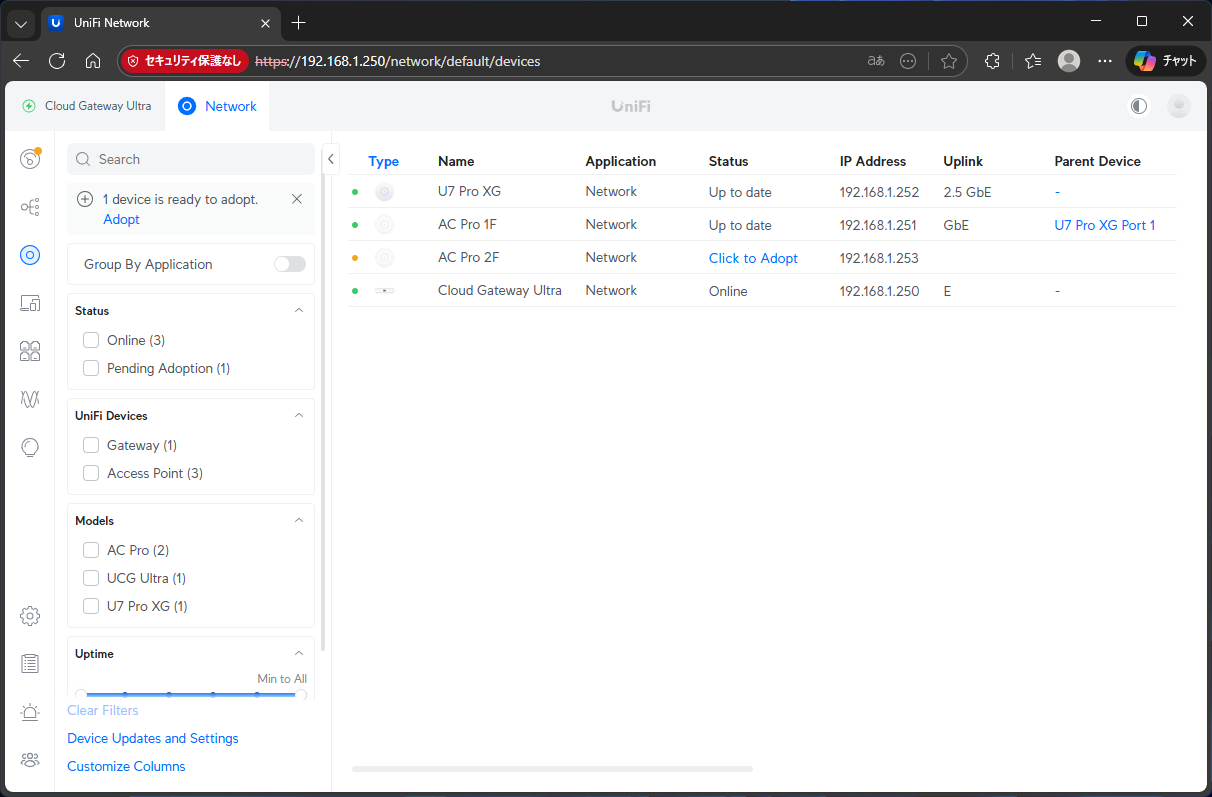Open the UniFi Devices sidebar icon
The width and height of the screenshot is (1212, 797).
[30, 255]
